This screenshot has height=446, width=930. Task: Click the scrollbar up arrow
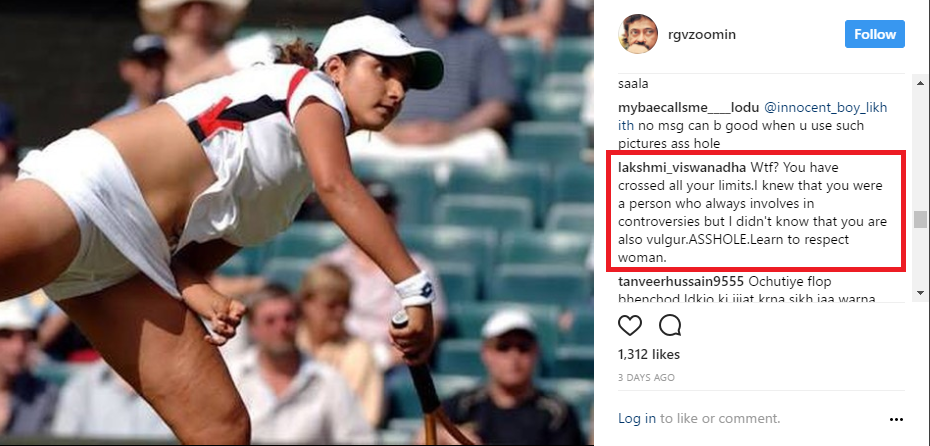click(x=920, y=82)
